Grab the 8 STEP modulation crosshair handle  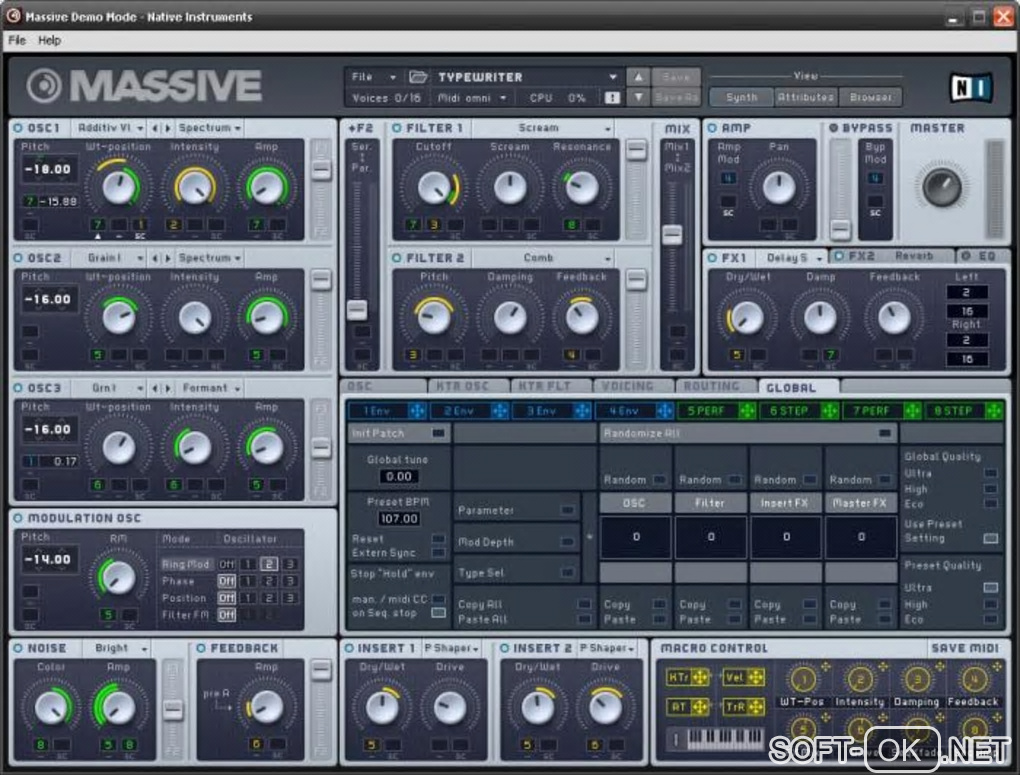pyautogui.click(x=993, y=411)
